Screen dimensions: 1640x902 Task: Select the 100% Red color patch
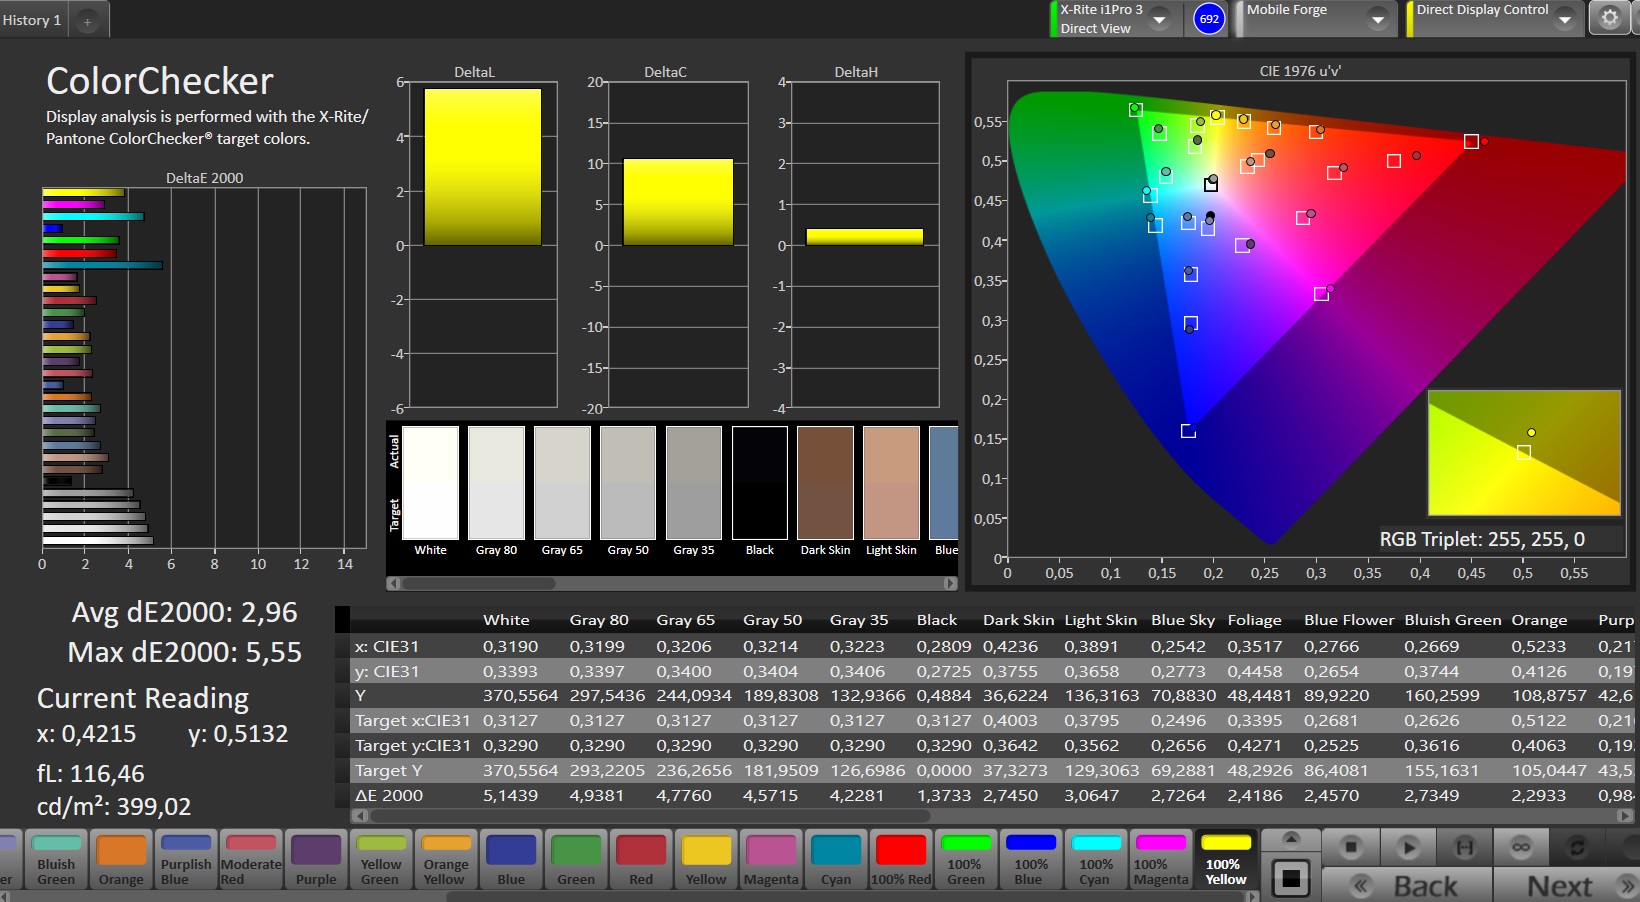tap(901, 859)
